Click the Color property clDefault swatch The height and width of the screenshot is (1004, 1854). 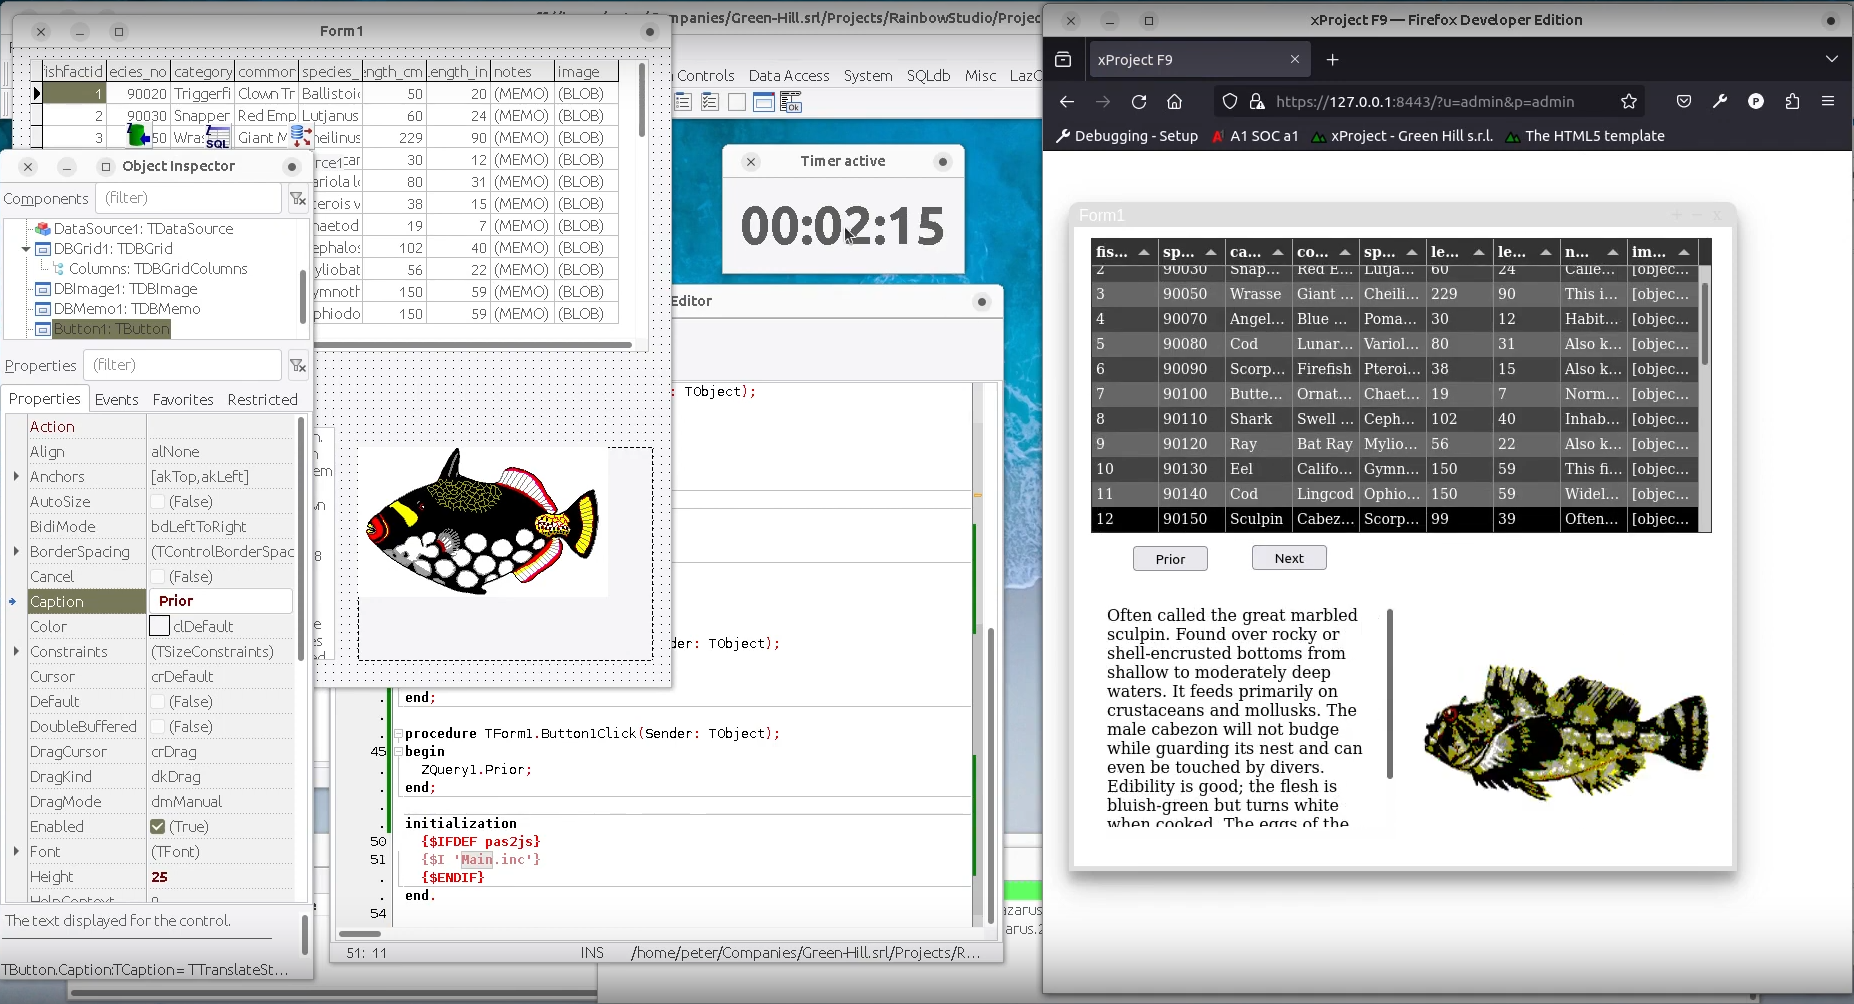pyautogui.click(x=159, y=627)
